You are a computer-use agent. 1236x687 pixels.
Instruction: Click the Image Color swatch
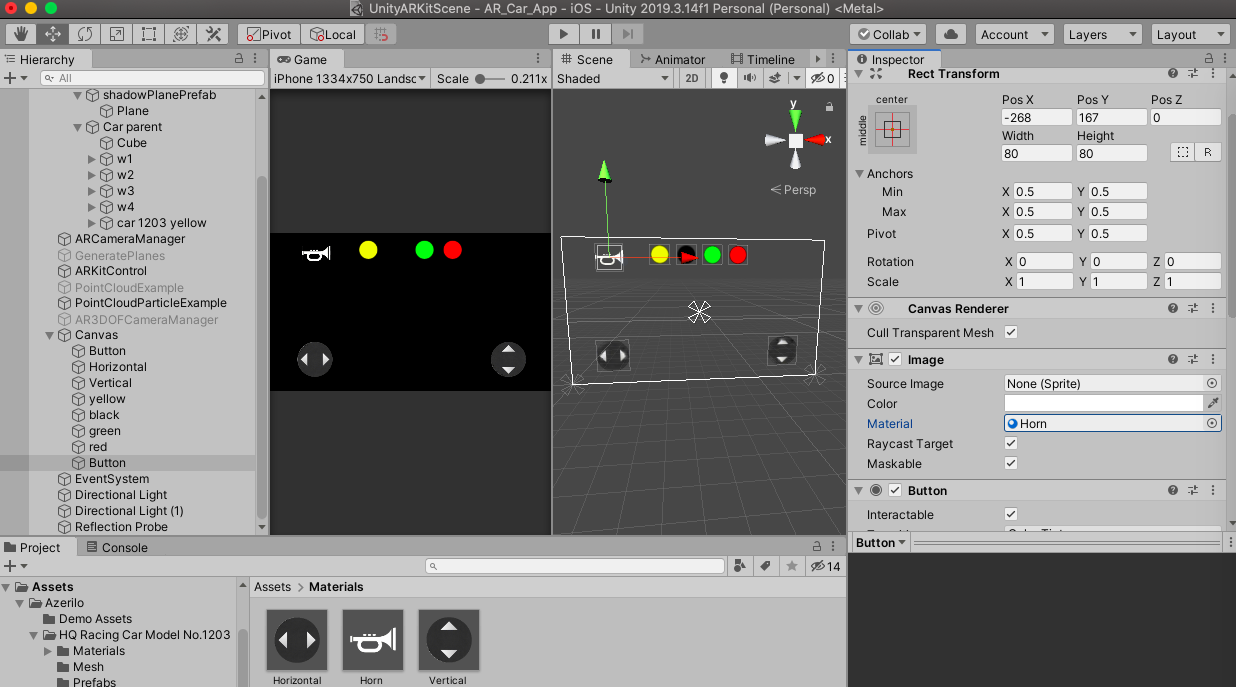coord(1104,404)
